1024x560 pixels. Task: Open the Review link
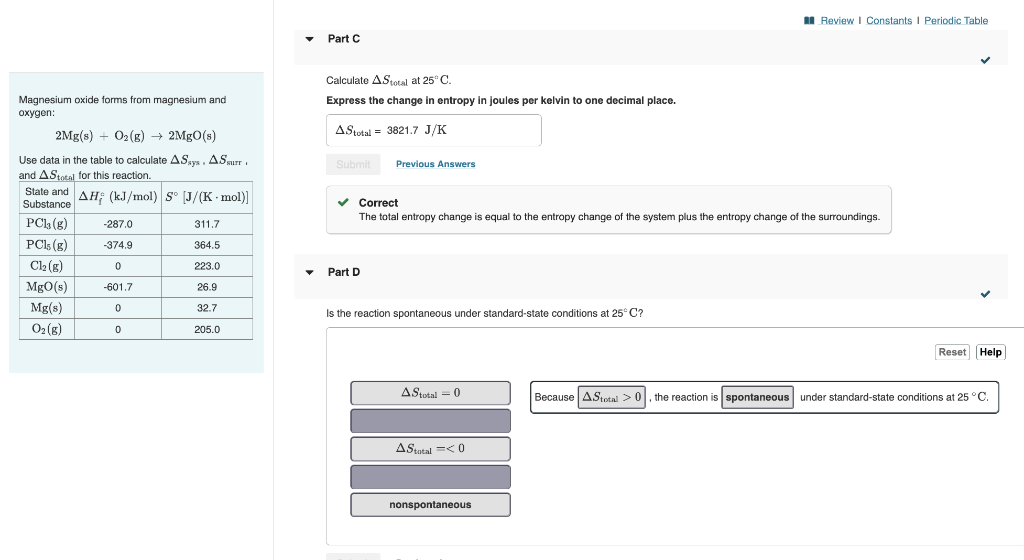(837, 21)
